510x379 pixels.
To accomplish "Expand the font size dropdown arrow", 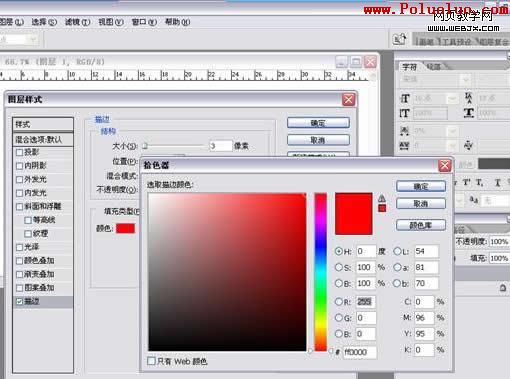I will coord(452,99).
